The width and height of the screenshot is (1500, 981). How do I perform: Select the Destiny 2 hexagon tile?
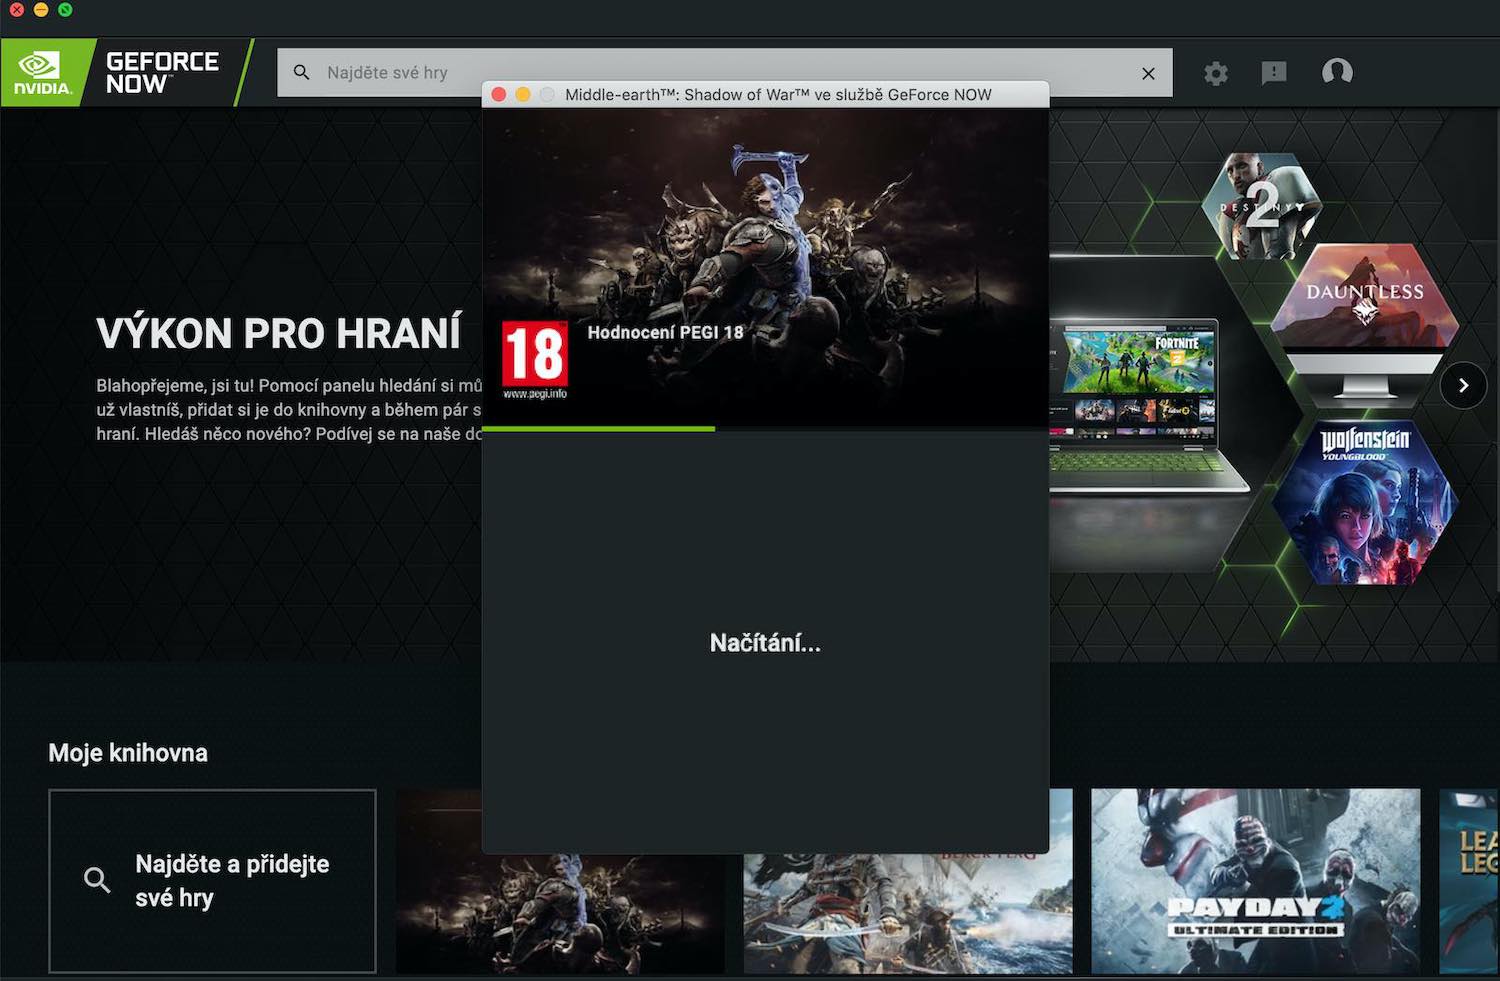pyautogui.click(x=1262, y=205)
